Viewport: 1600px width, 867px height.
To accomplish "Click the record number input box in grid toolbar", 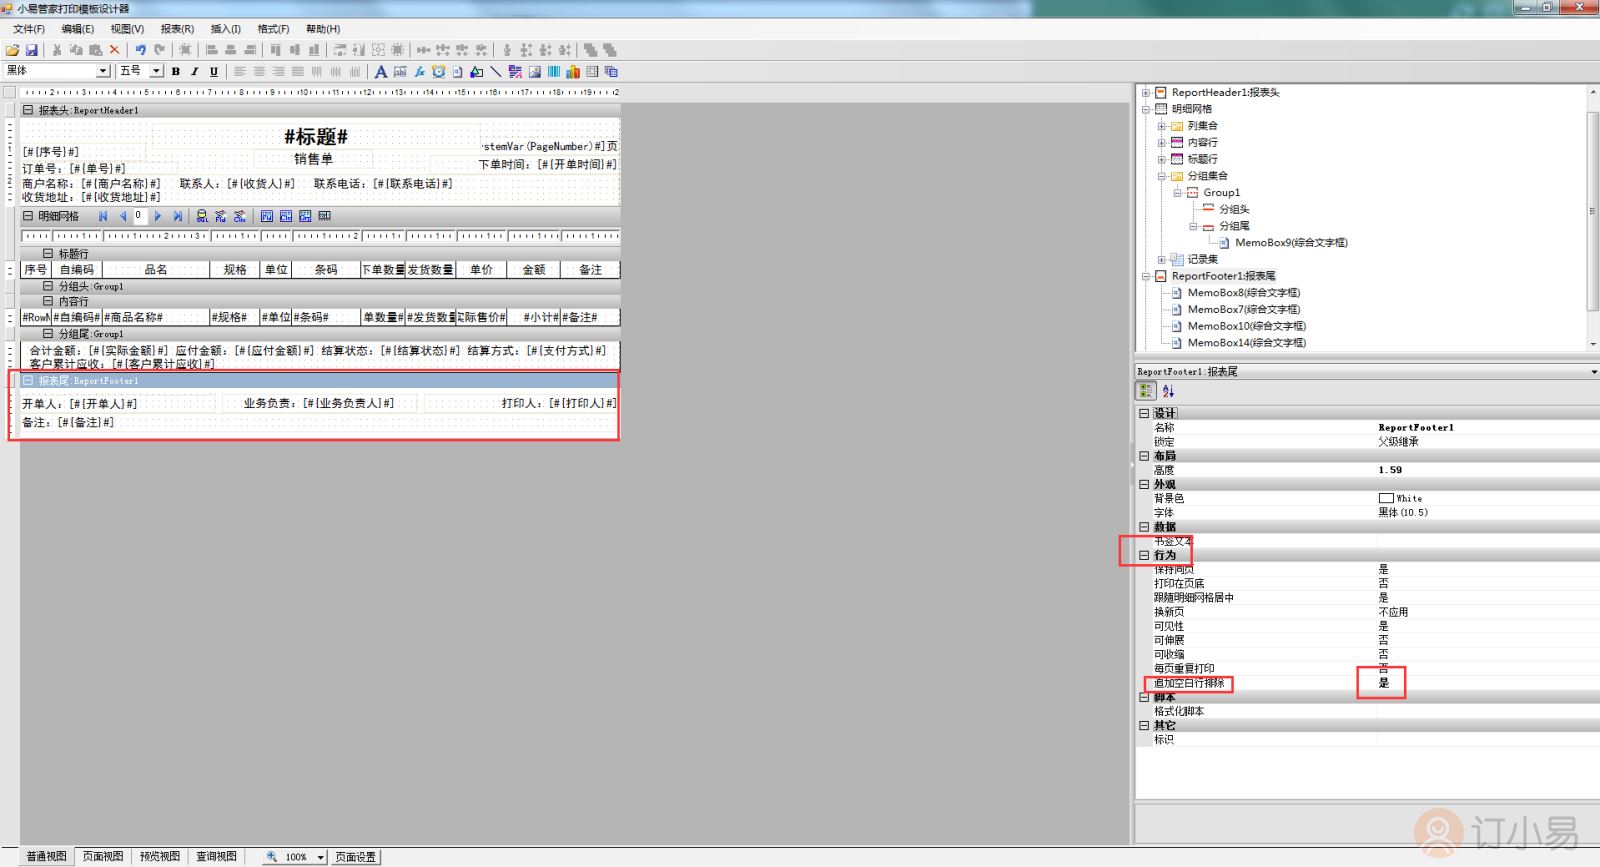I will (140, 216).
